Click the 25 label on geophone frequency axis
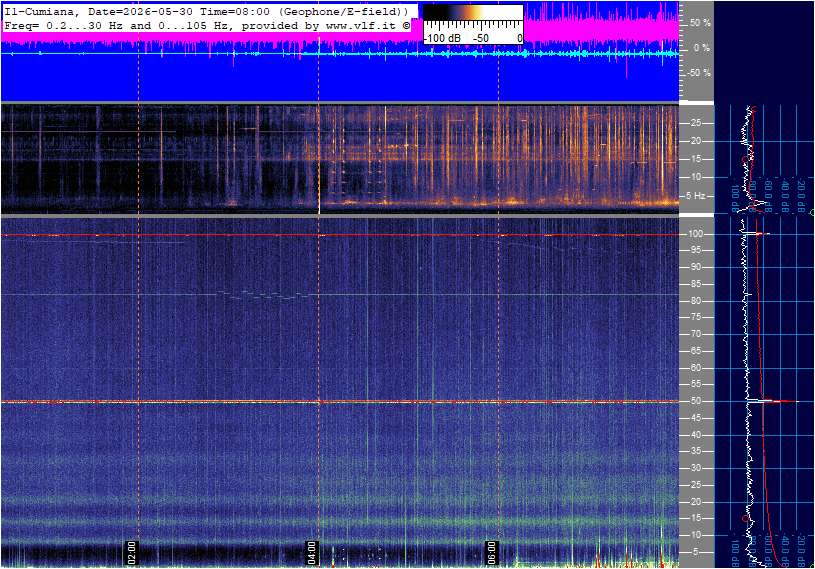Image resolution: width=815 pixels, height=569 pixels. click(695, 123)
